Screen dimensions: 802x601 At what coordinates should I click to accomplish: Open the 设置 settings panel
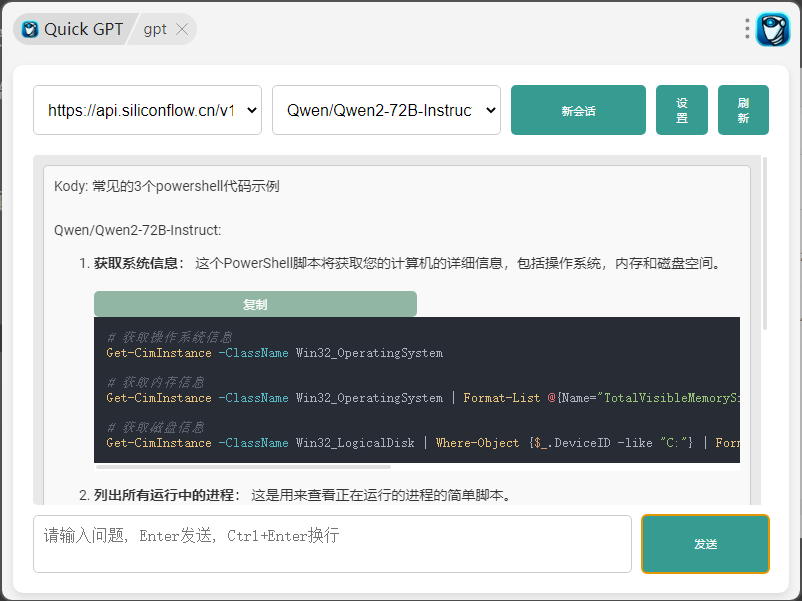(681, 110)
